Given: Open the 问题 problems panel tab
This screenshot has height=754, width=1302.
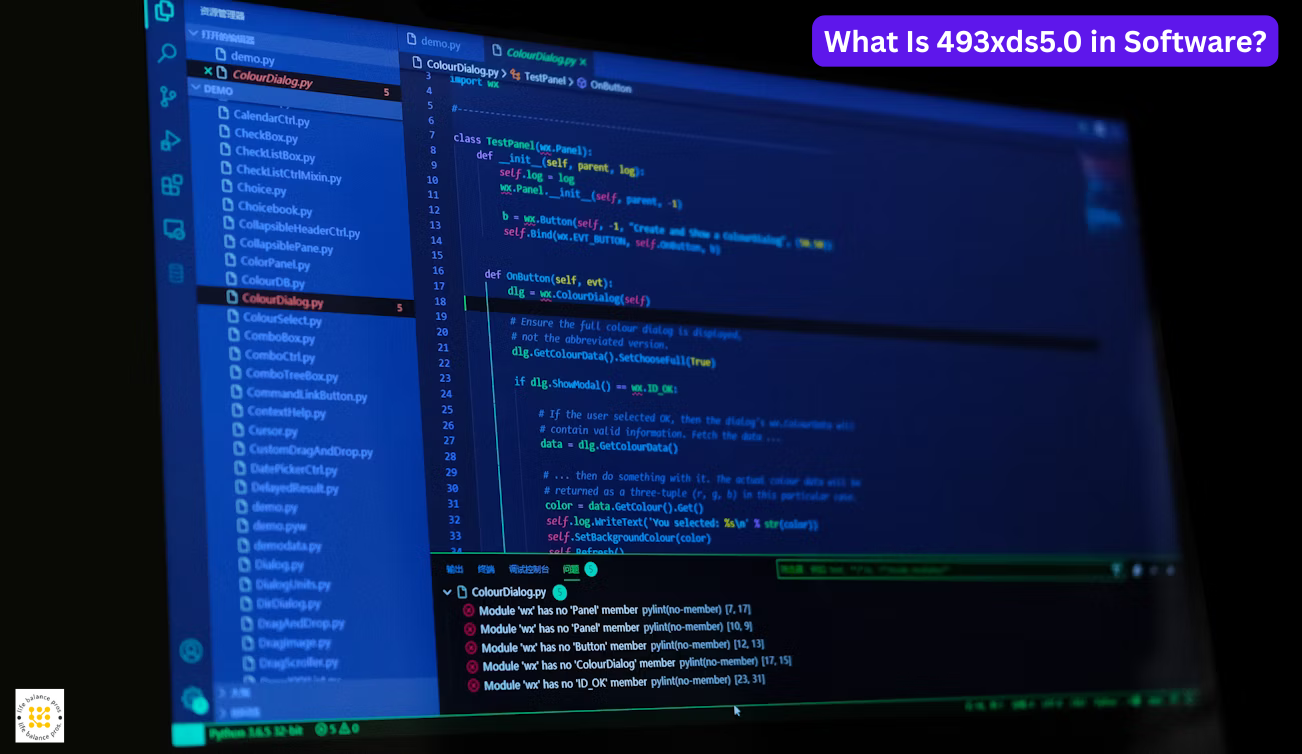Looking at the screenshot, I should [570, 569].
